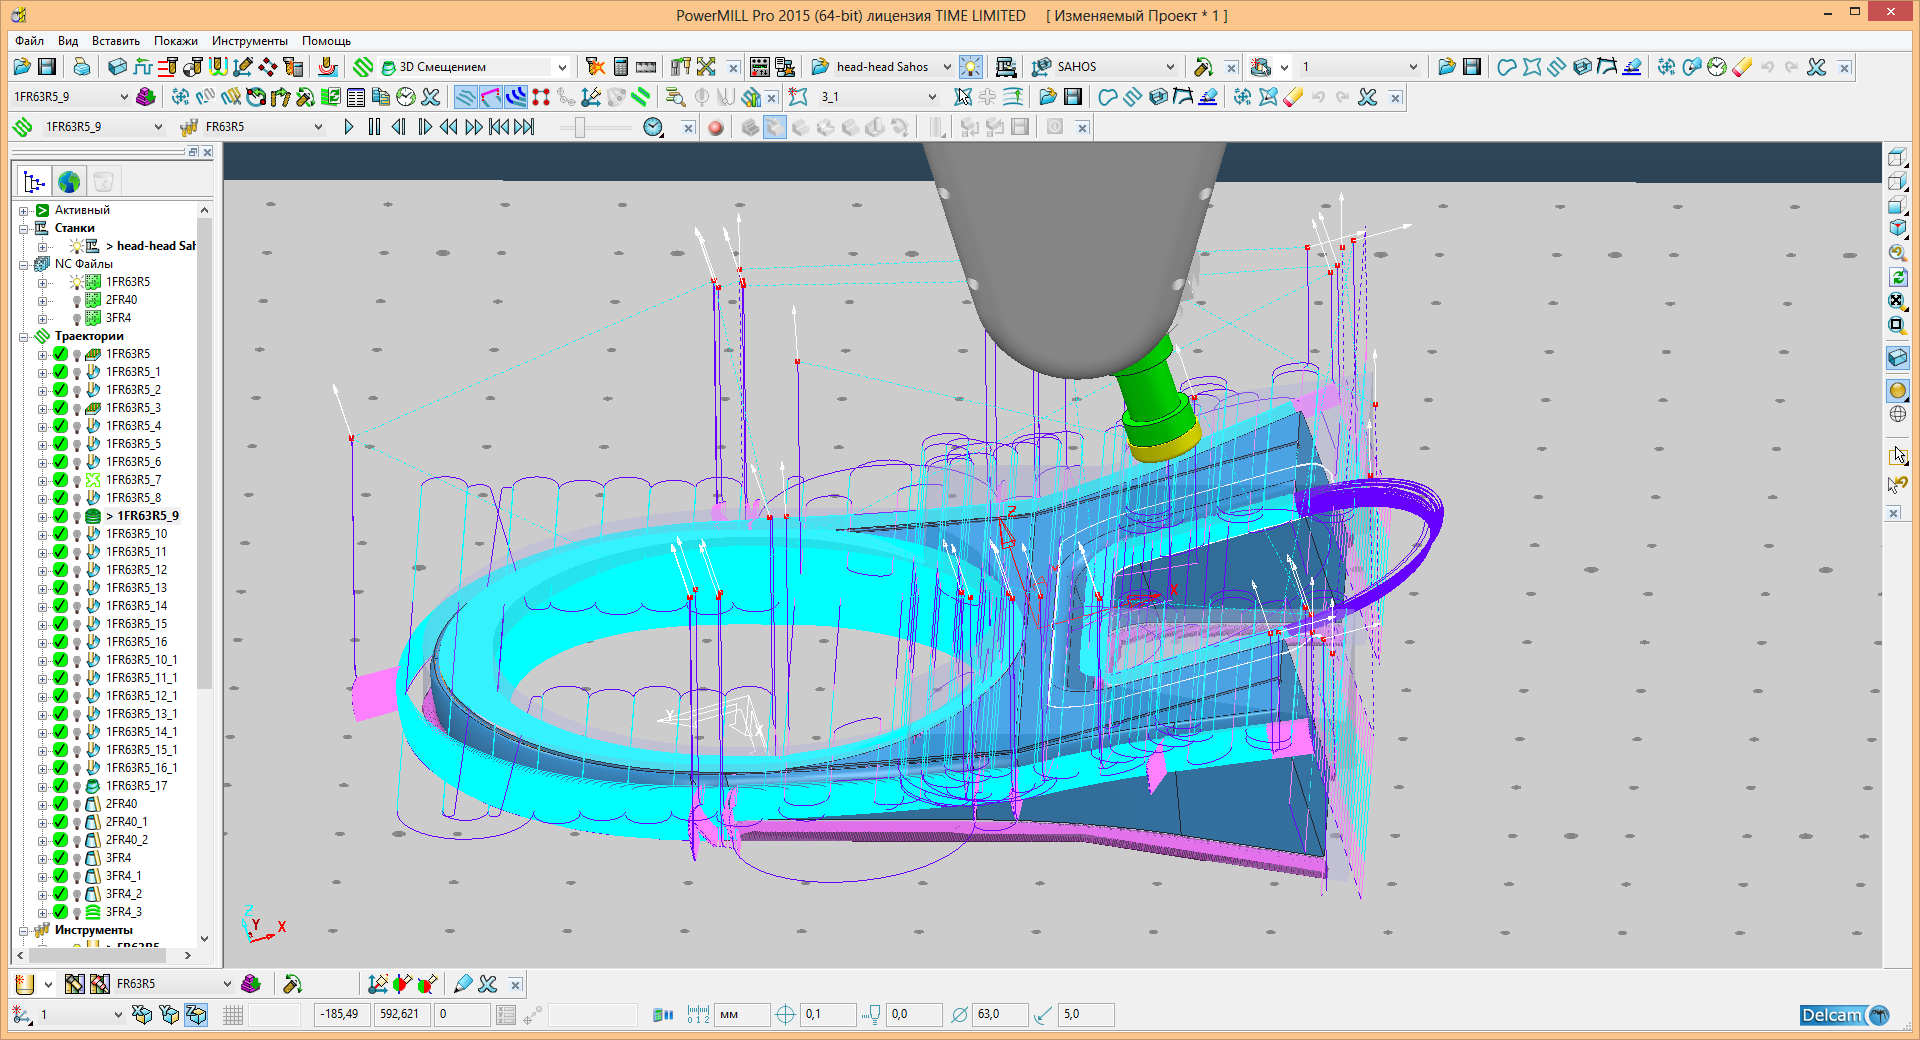Toggle green check for 1FR63R5_10 toolpath

61,534
